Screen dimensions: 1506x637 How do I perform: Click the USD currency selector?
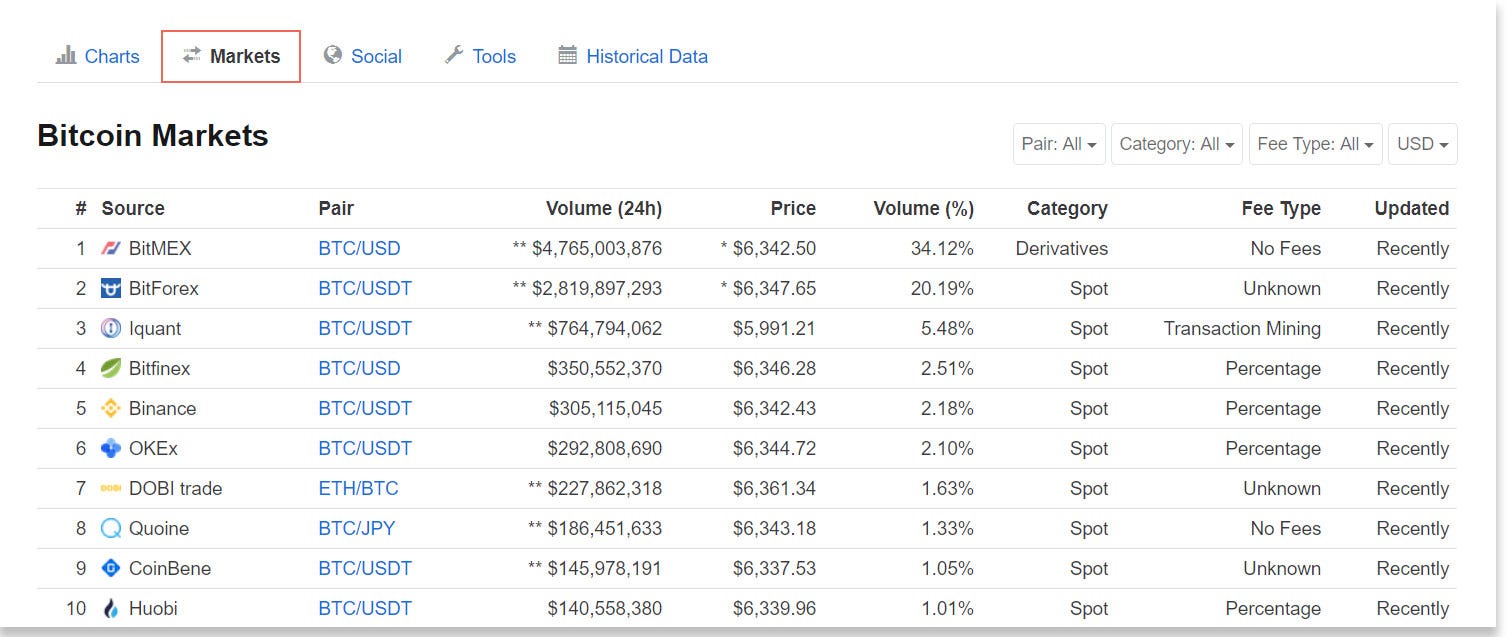click(1421, 144)
